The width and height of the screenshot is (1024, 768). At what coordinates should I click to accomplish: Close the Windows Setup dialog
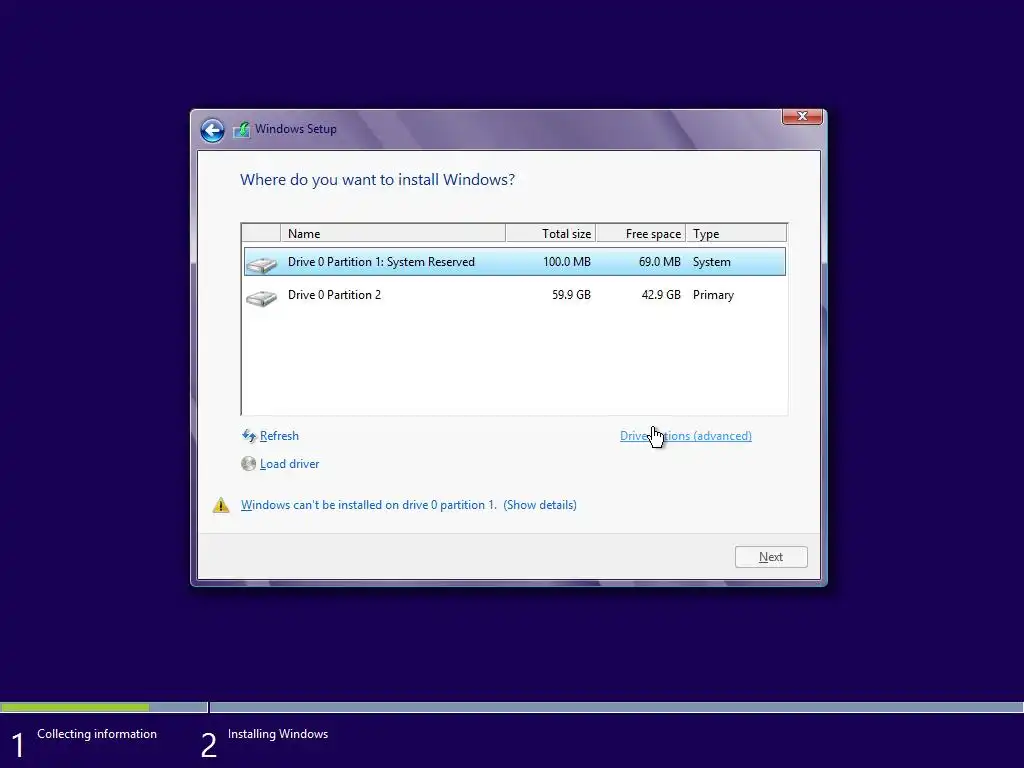[x=802, y=116]
